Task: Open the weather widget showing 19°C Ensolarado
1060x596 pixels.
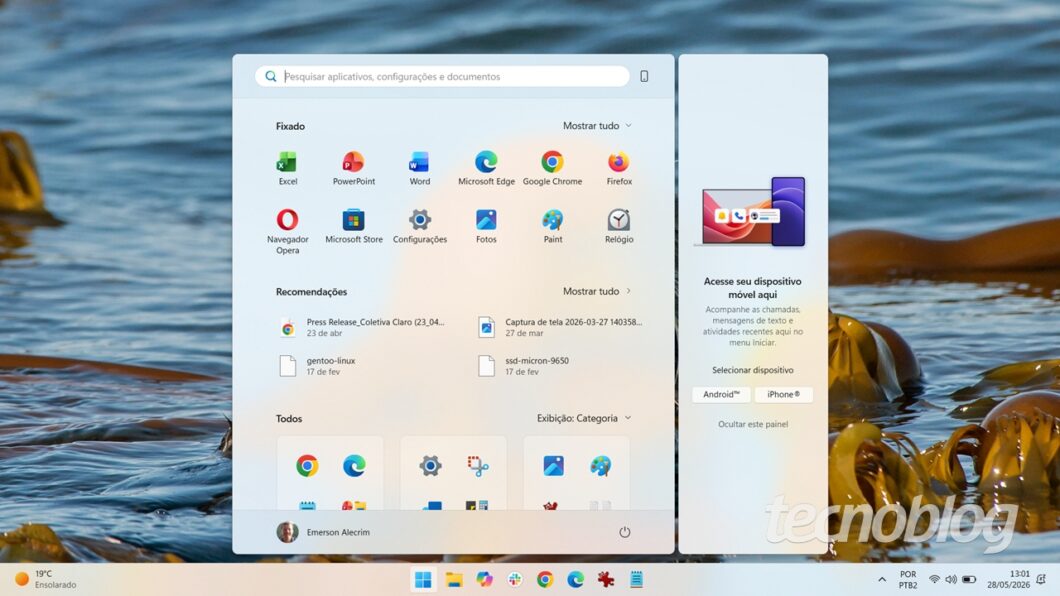Action: [46, 580]
